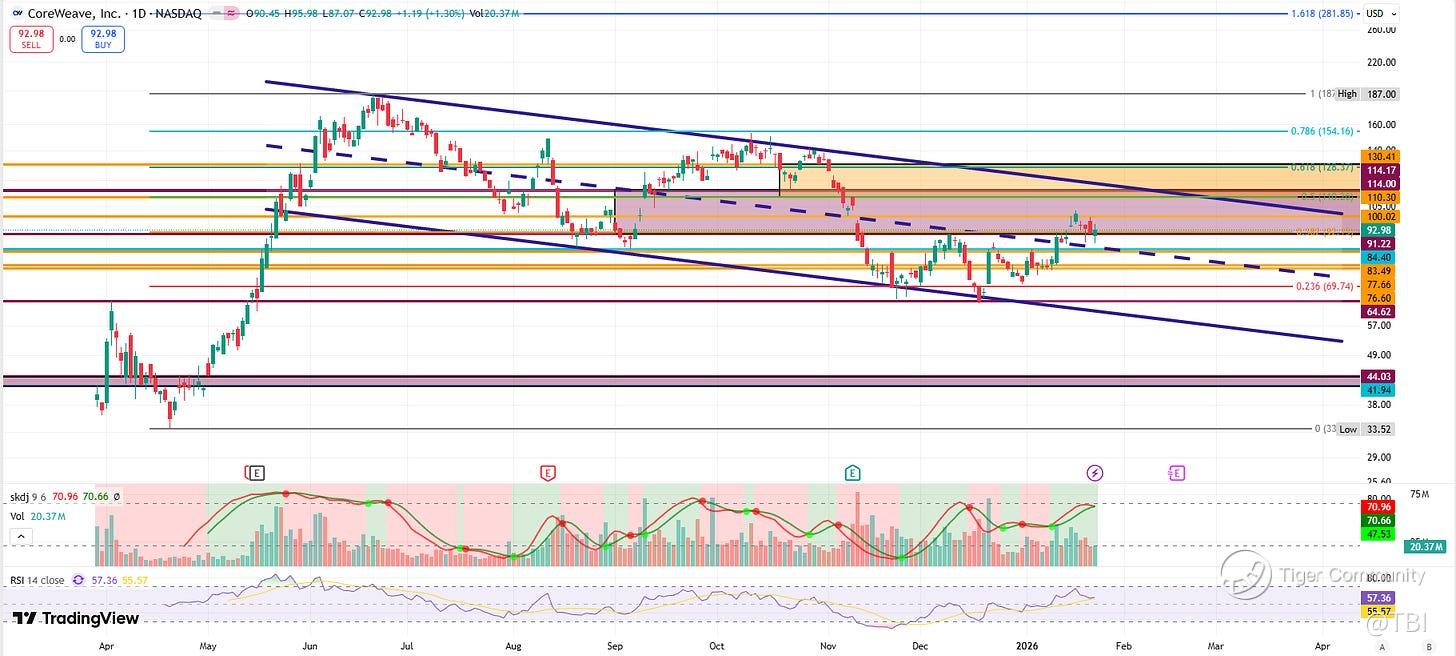Click the purple E upcoming earnings marker near February
This screenshot has height=656, width=1456.
point(1176,472)
